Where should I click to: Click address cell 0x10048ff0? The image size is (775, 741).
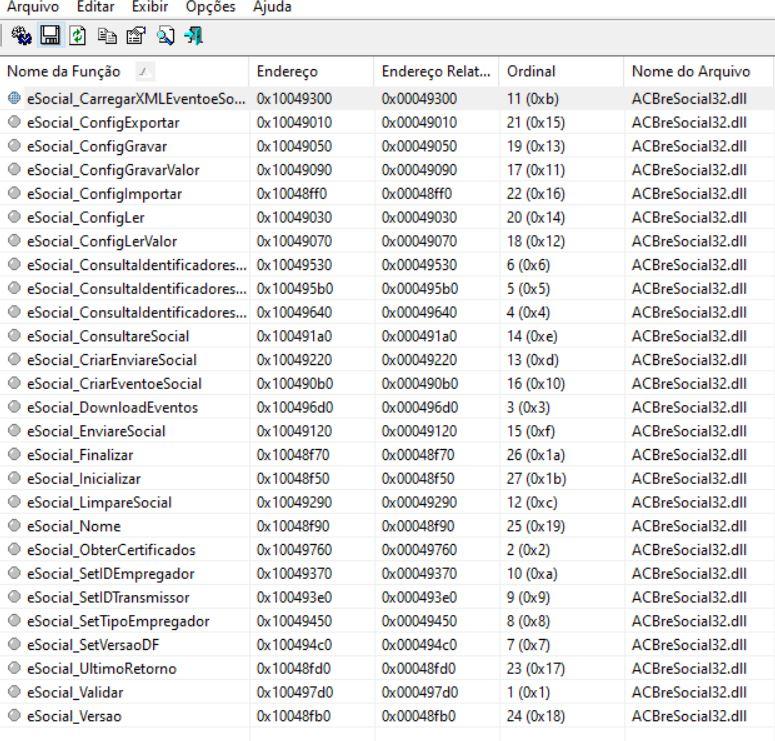click(292, 194)
